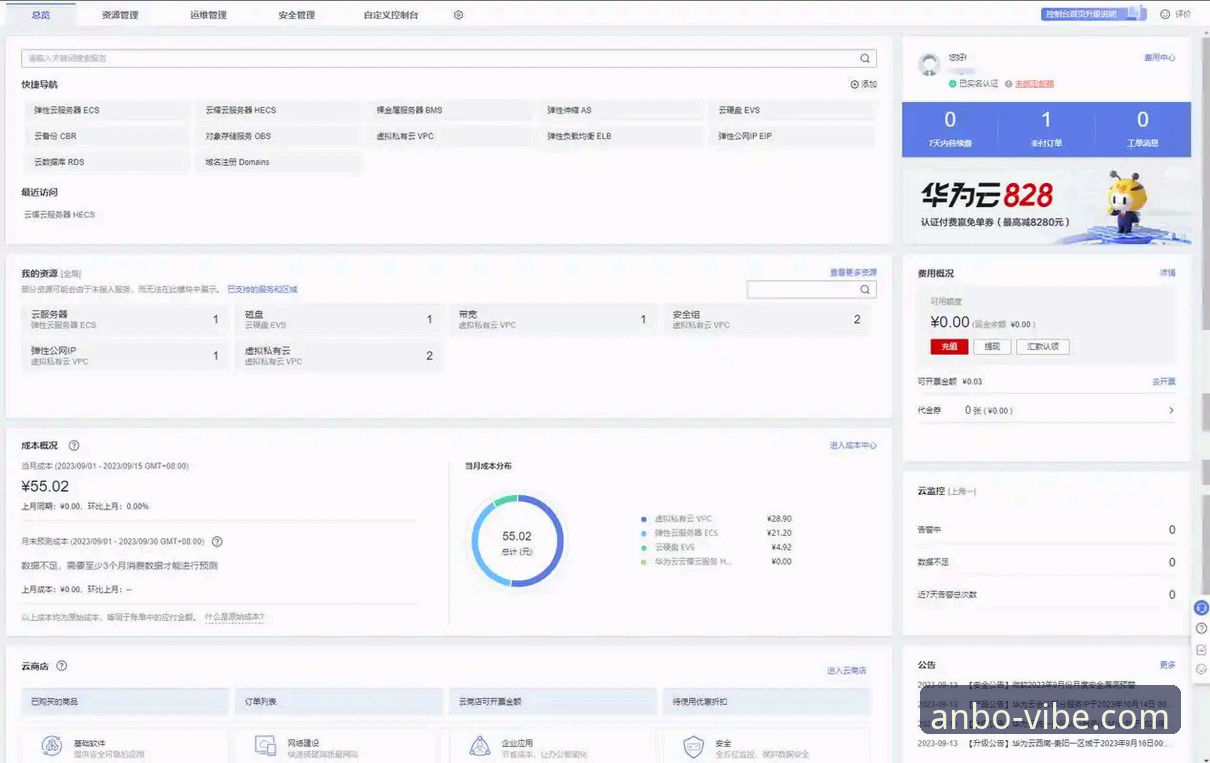
Task: Click 什么是原始成本? link
Action: [234, 617]
